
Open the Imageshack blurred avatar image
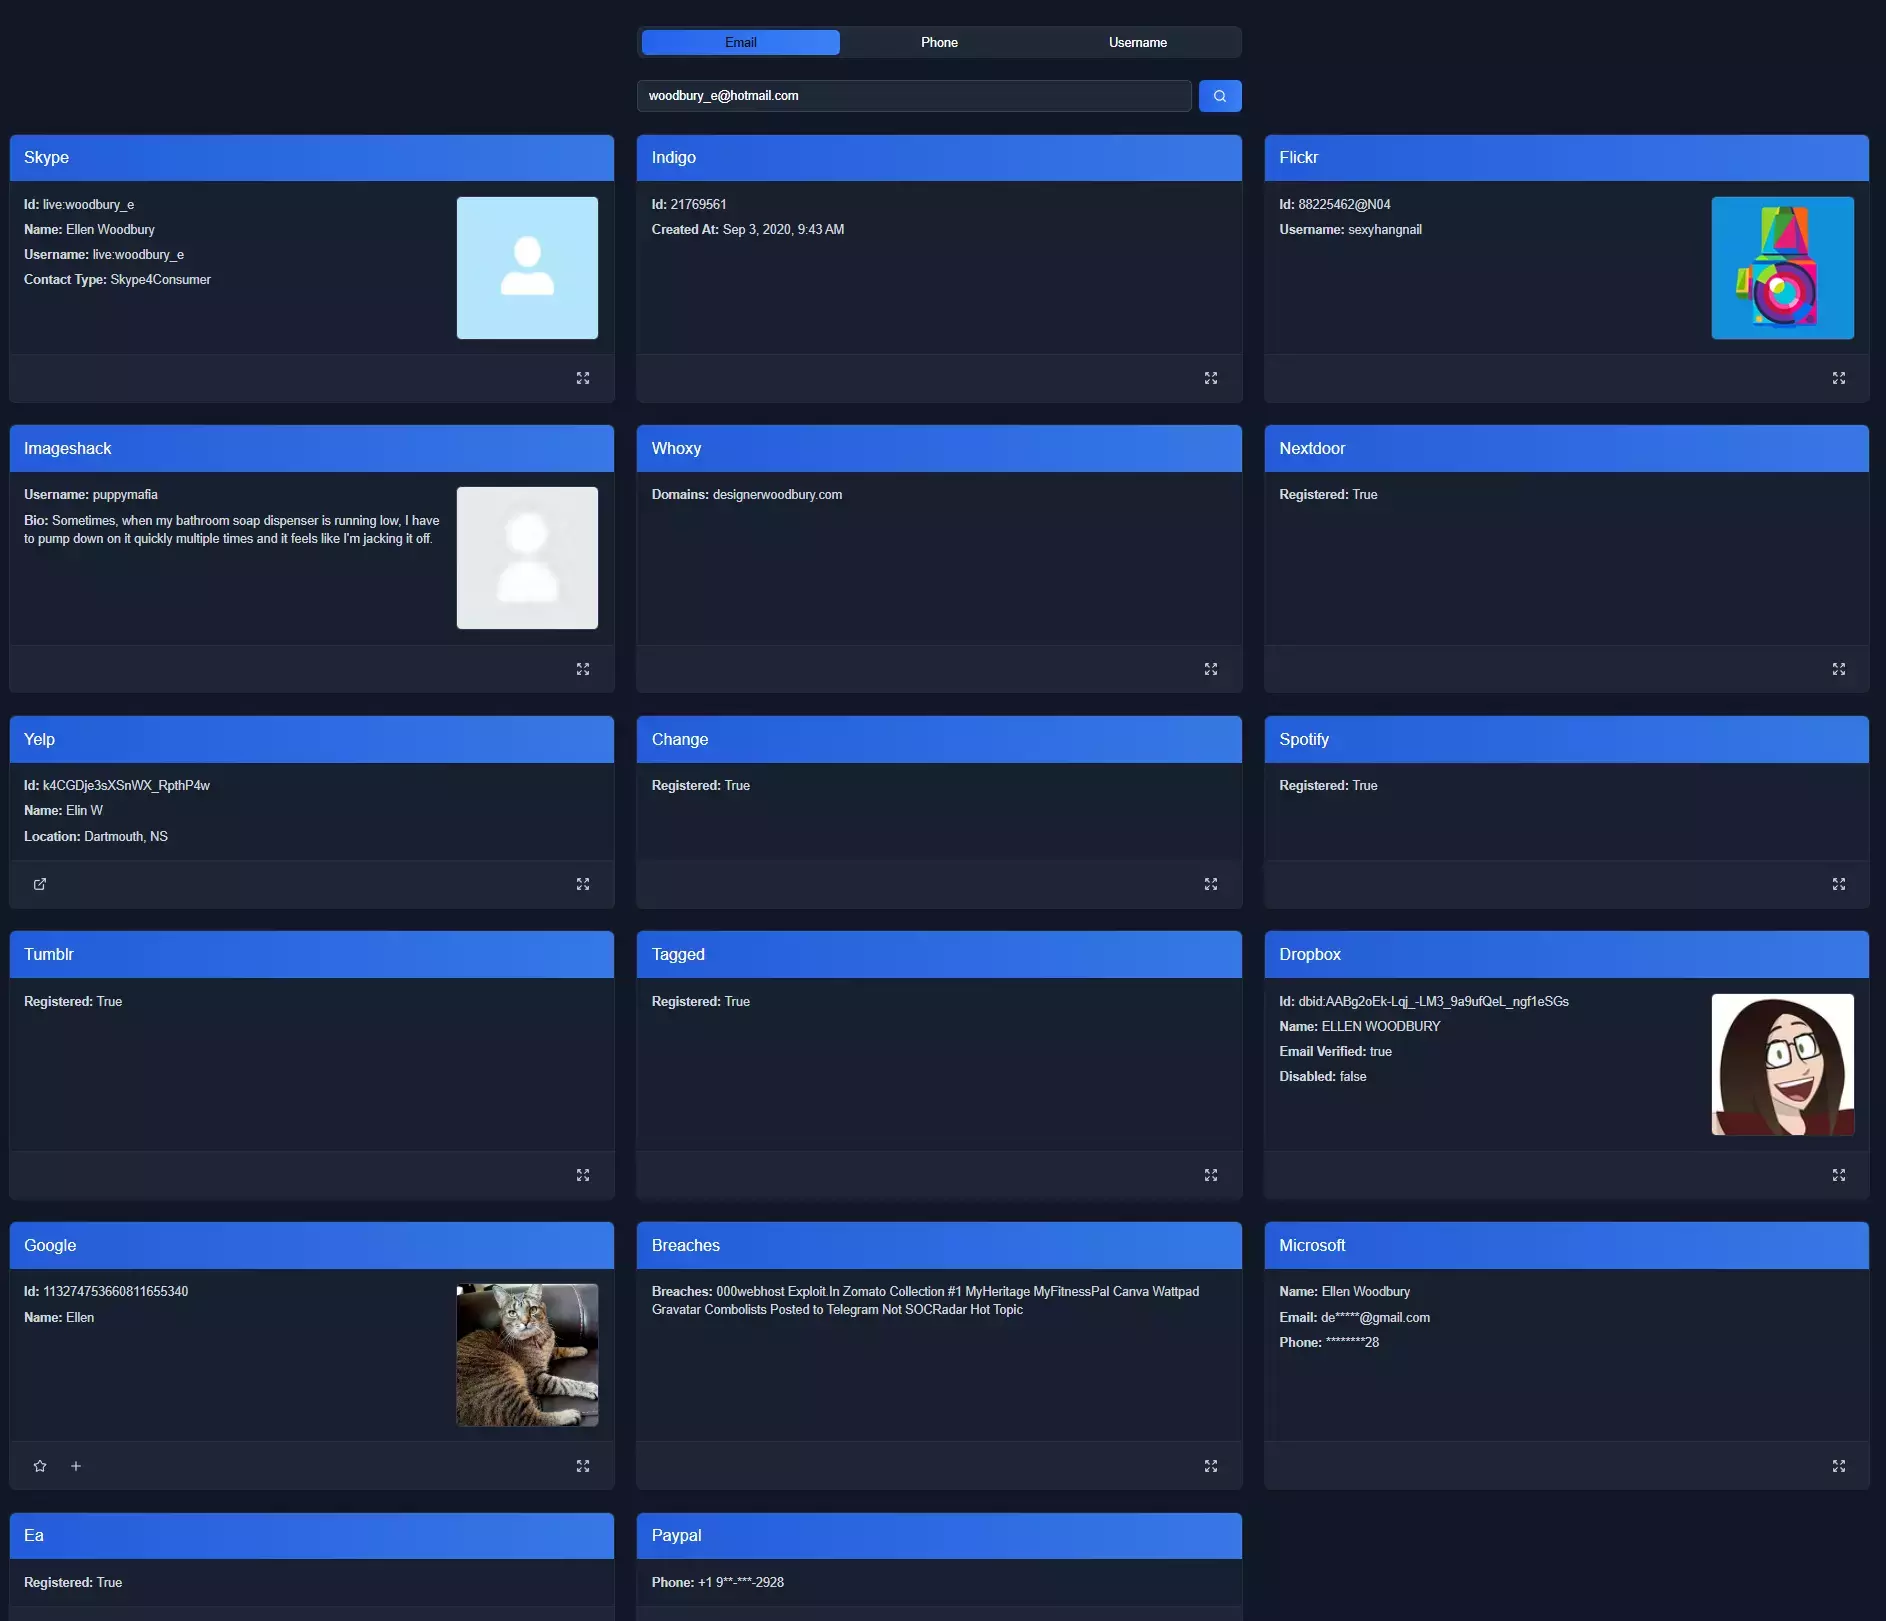[527, 558]
